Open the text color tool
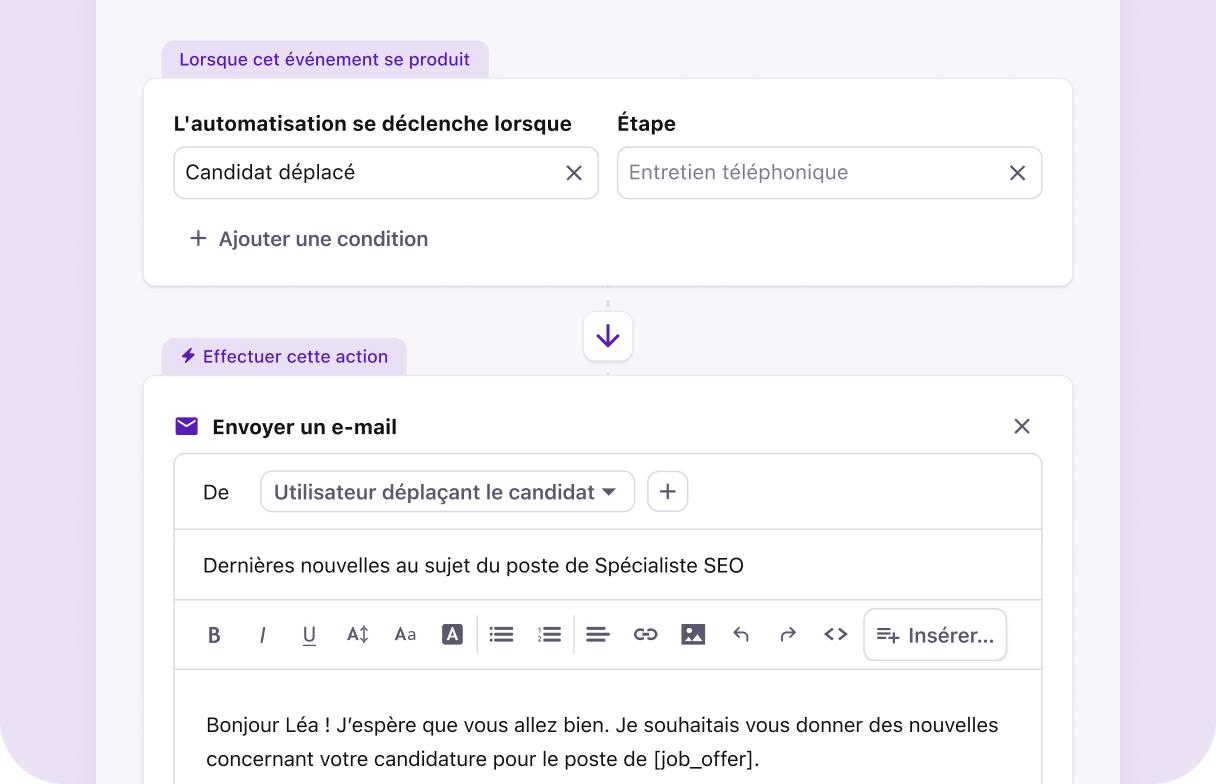The image size is (1216, 784). tap(452, 634)
